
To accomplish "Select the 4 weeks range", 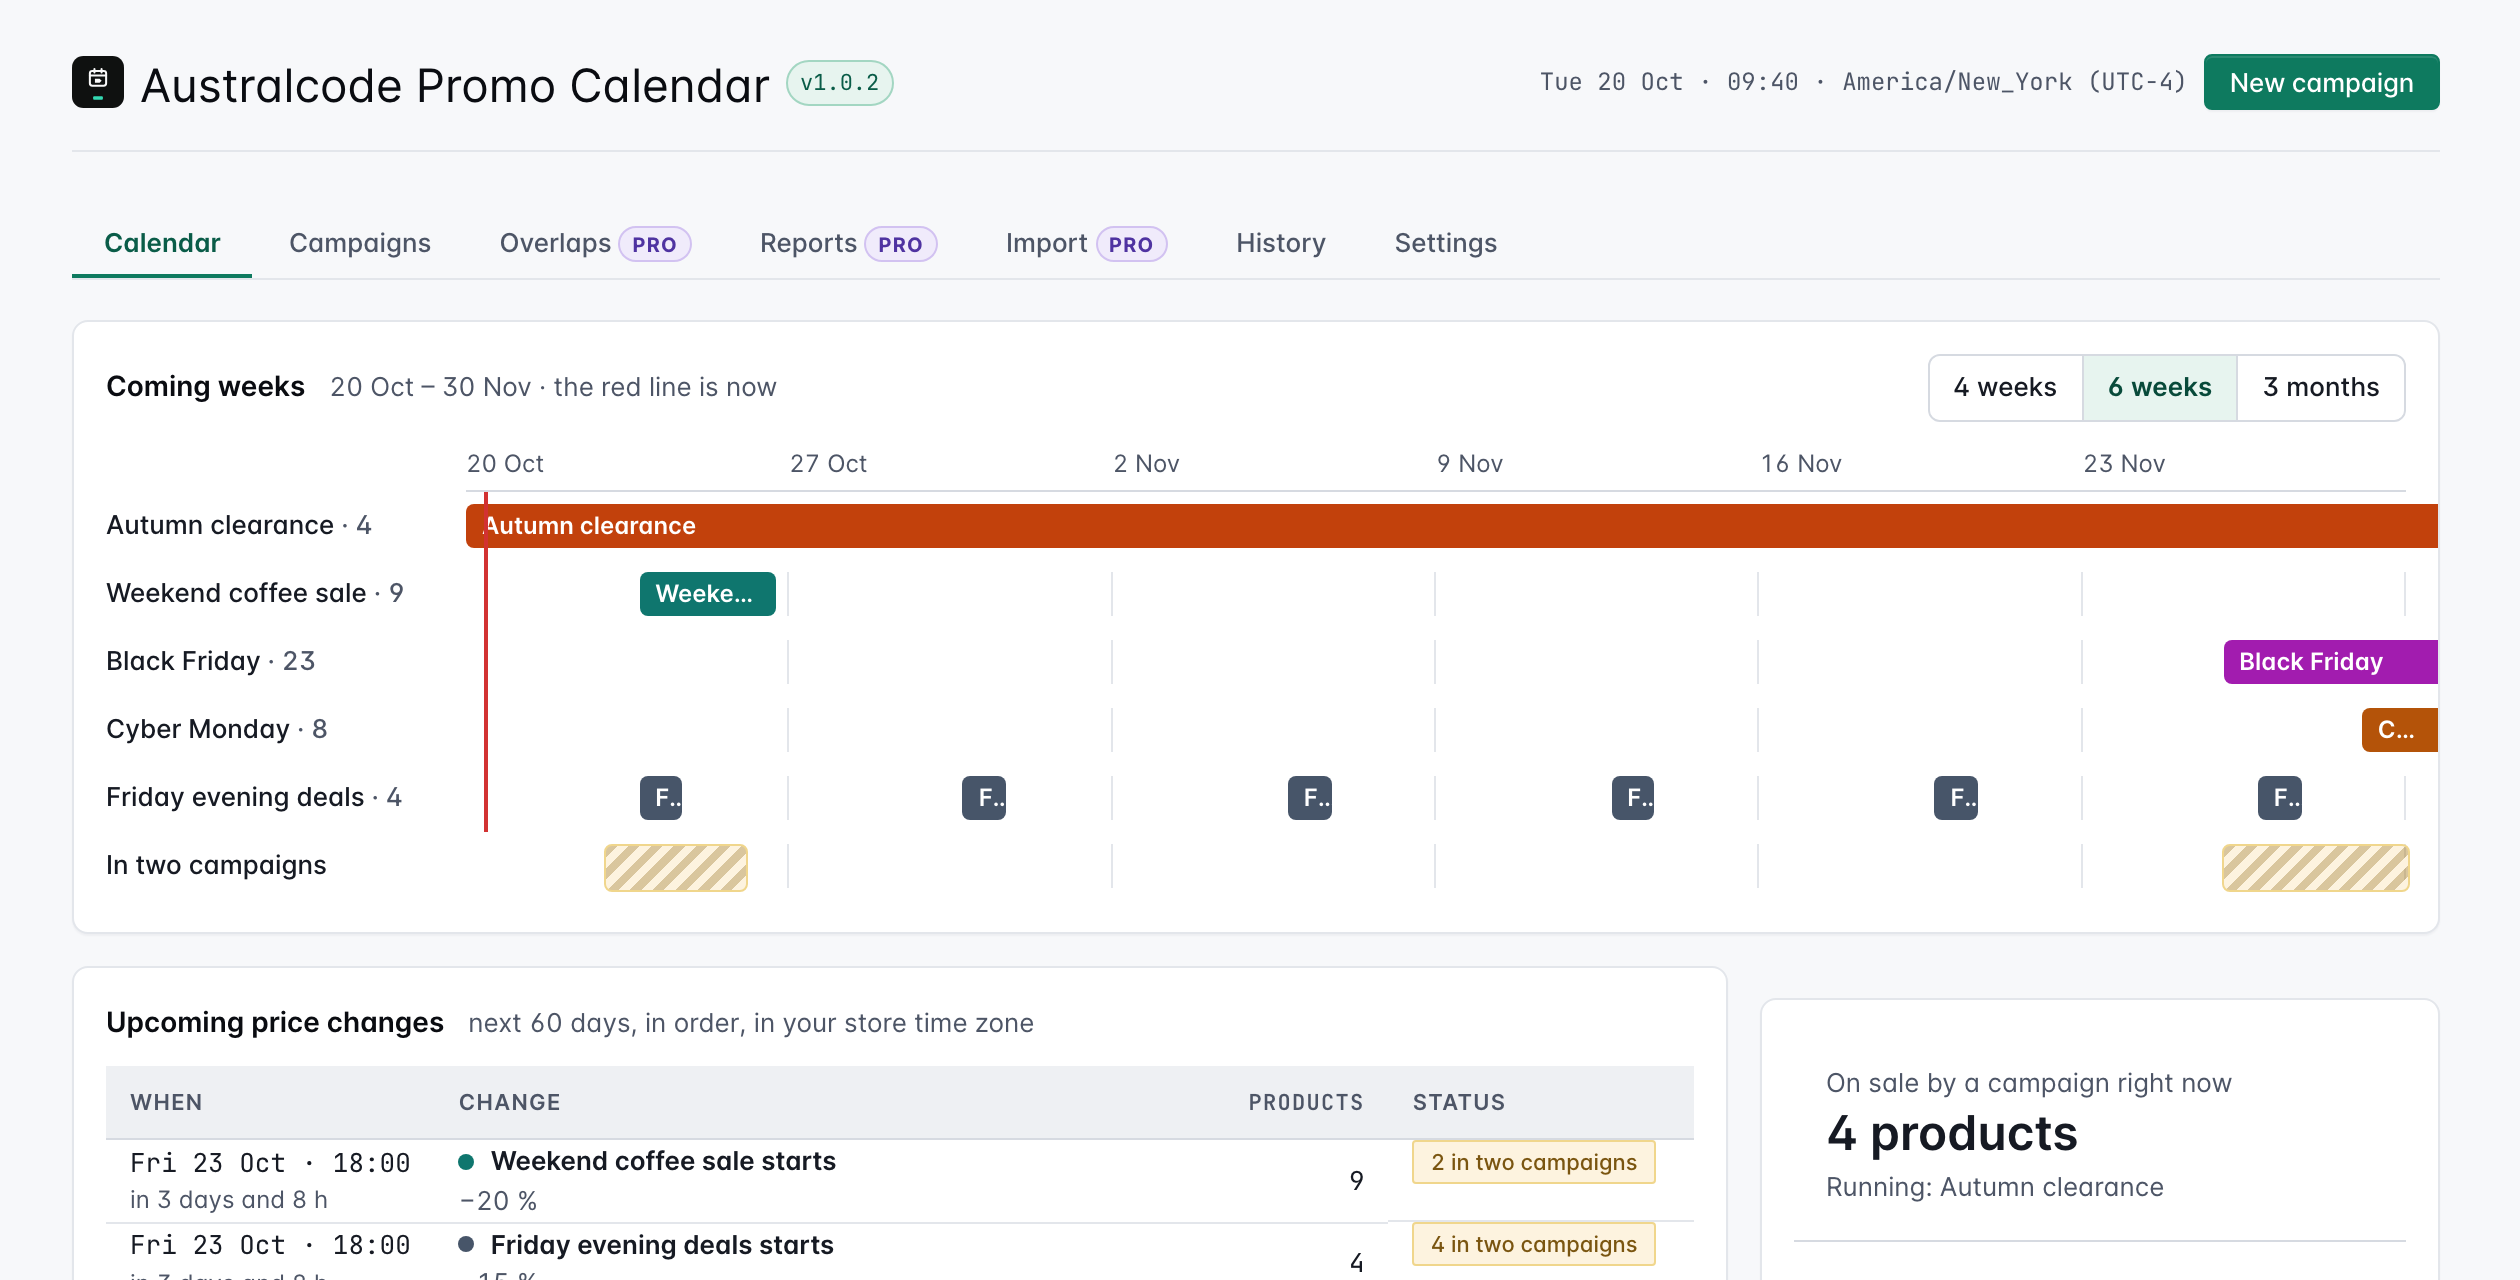I will pos(2005,387).
